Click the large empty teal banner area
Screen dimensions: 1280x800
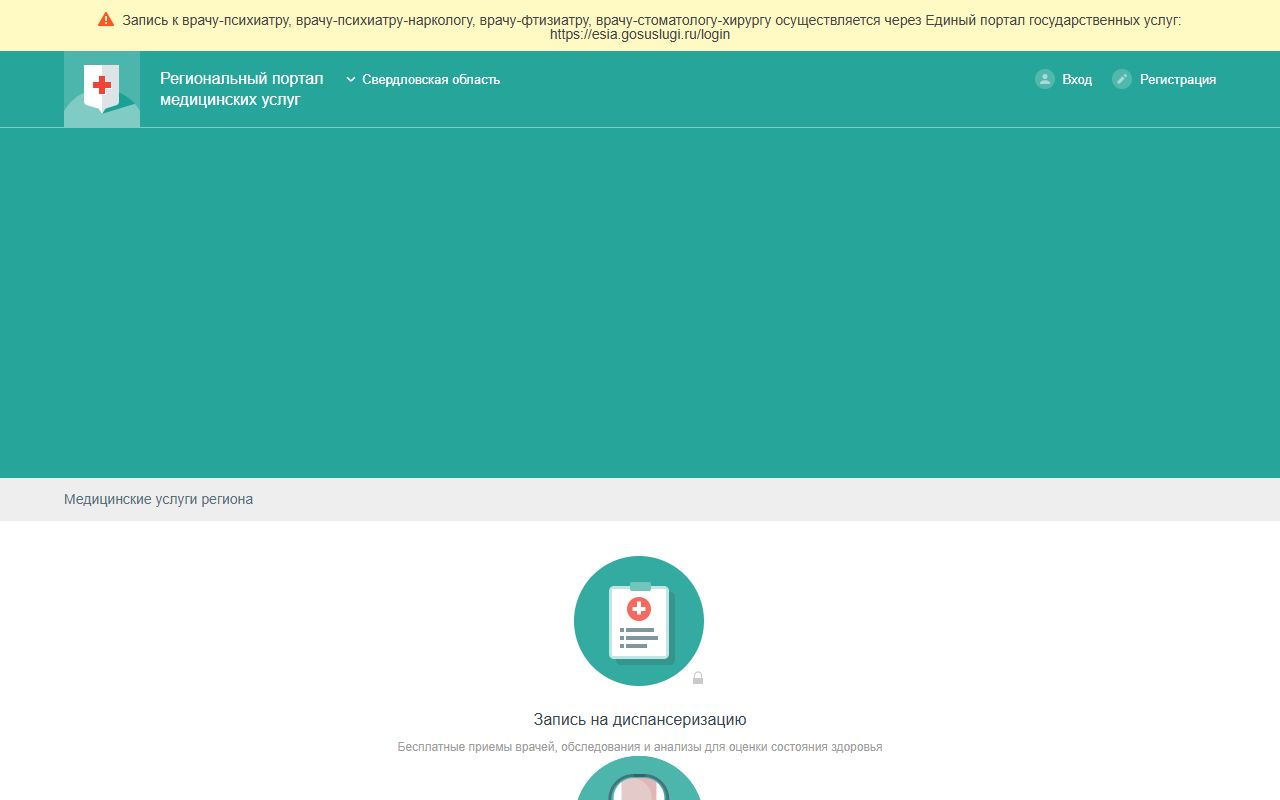pyautogui.click(x=640, y=303)
